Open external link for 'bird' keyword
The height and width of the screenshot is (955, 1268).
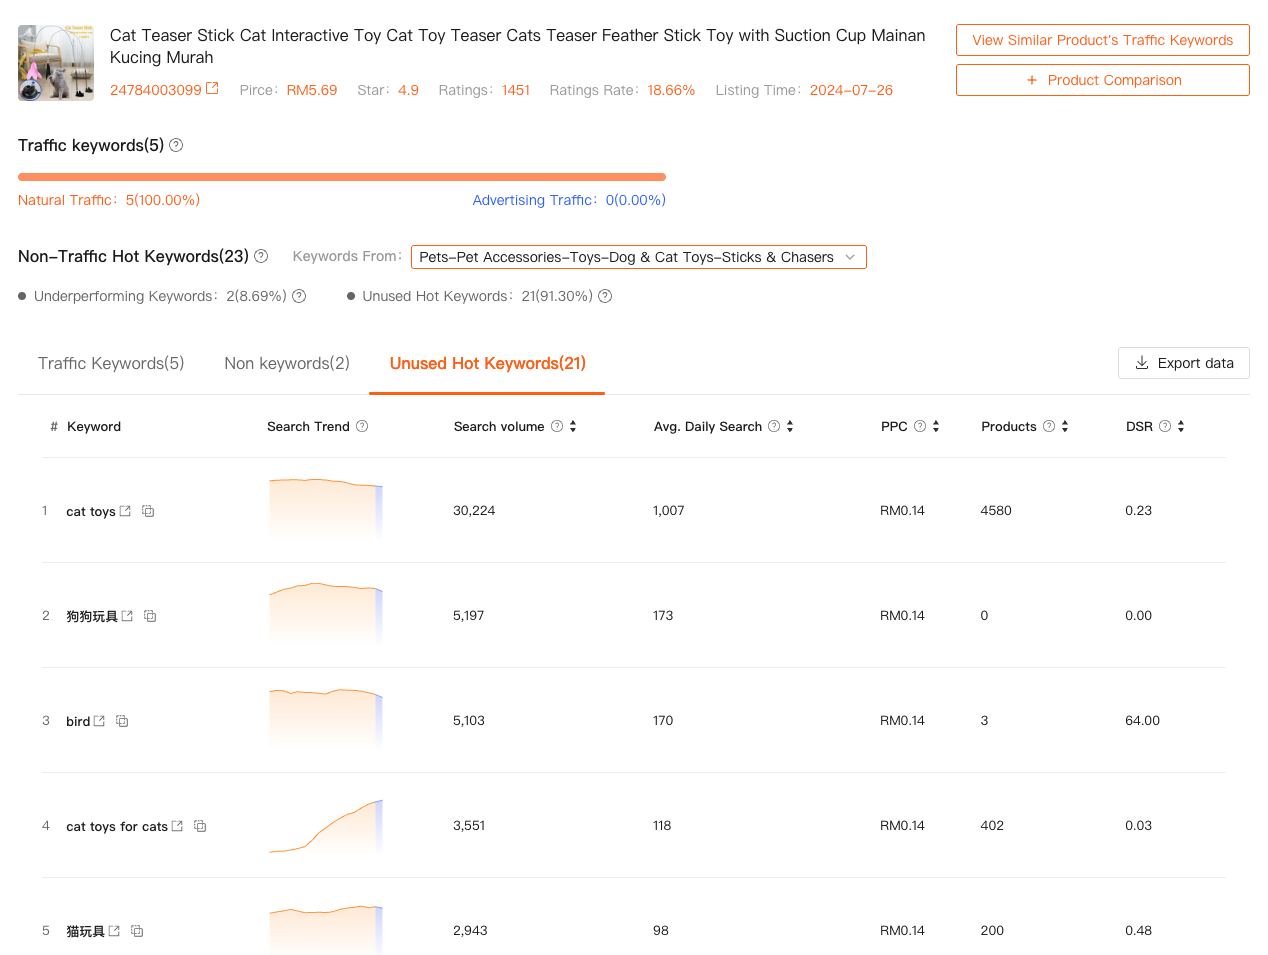coord(99,721)
